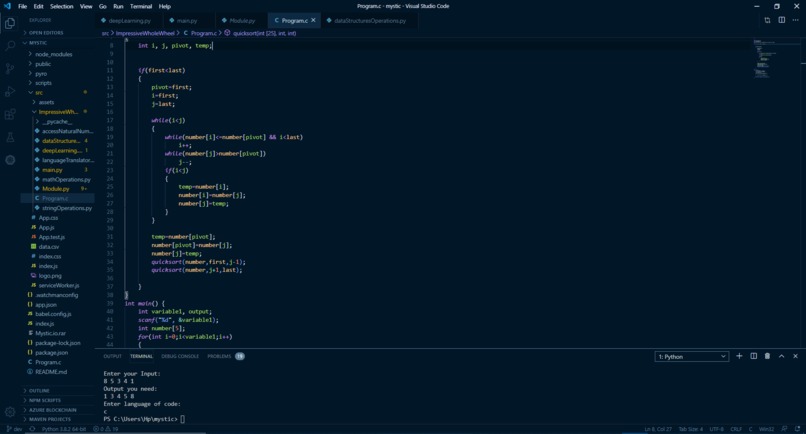Open the Terminal menu
806x434 pixels.
[x=141, y=6]
